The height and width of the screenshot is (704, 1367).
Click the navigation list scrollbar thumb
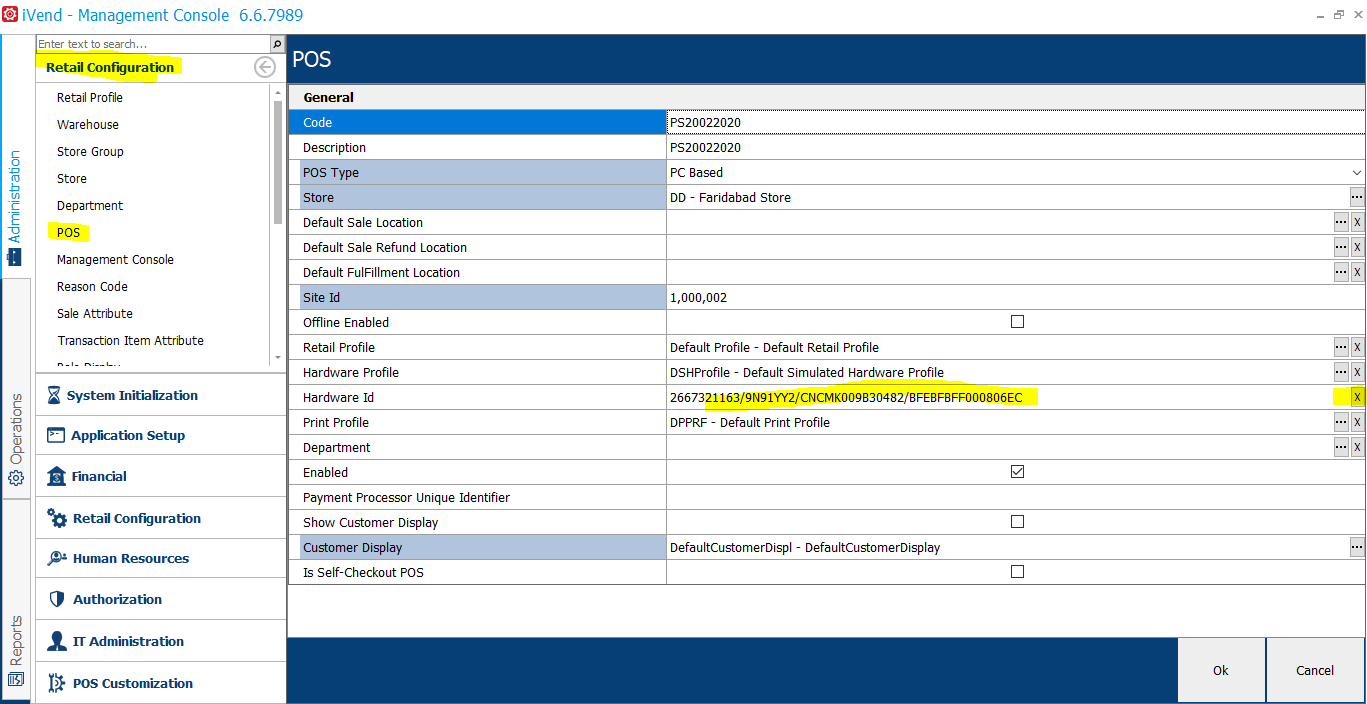pyautogui.click(x=278, y=160)
